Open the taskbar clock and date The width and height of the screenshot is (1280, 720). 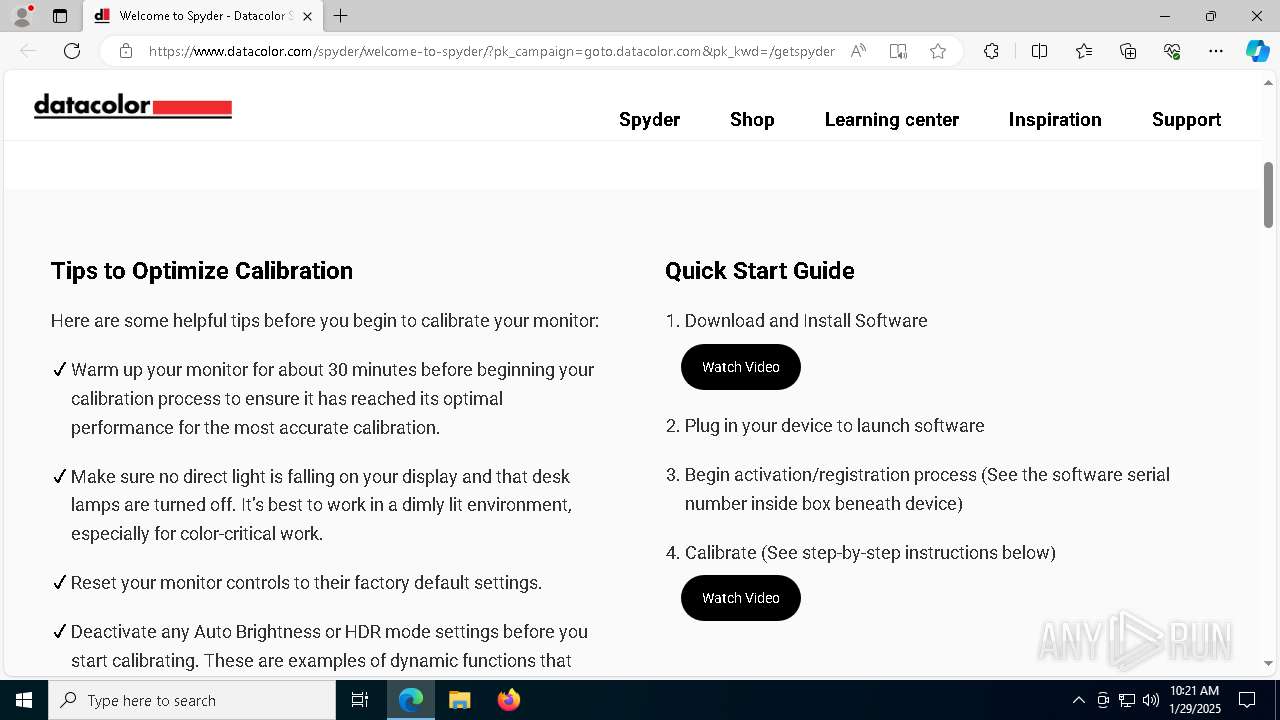1195,700
